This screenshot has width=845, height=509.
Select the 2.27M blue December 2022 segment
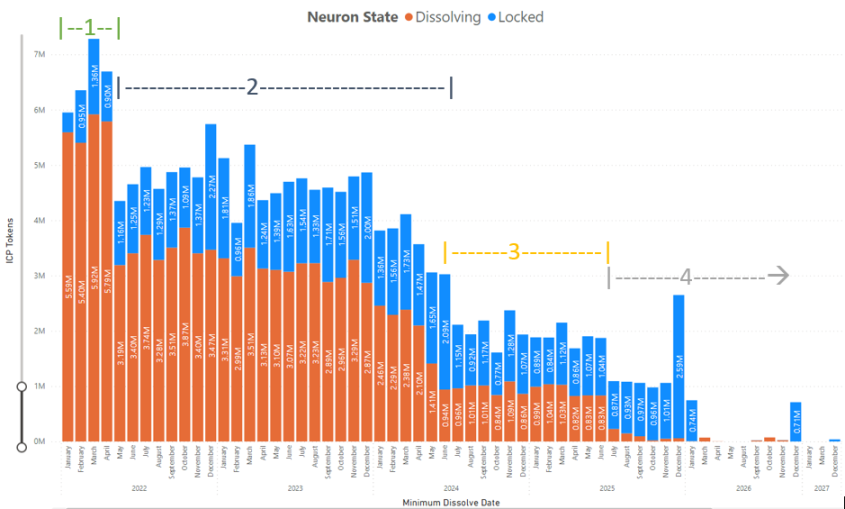211,187
